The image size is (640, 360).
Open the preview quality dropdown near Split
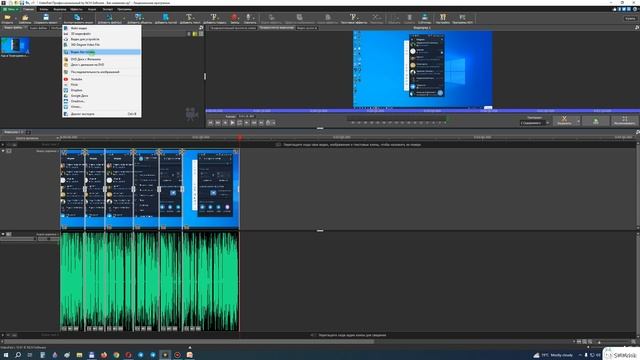(x=534, y=123)
